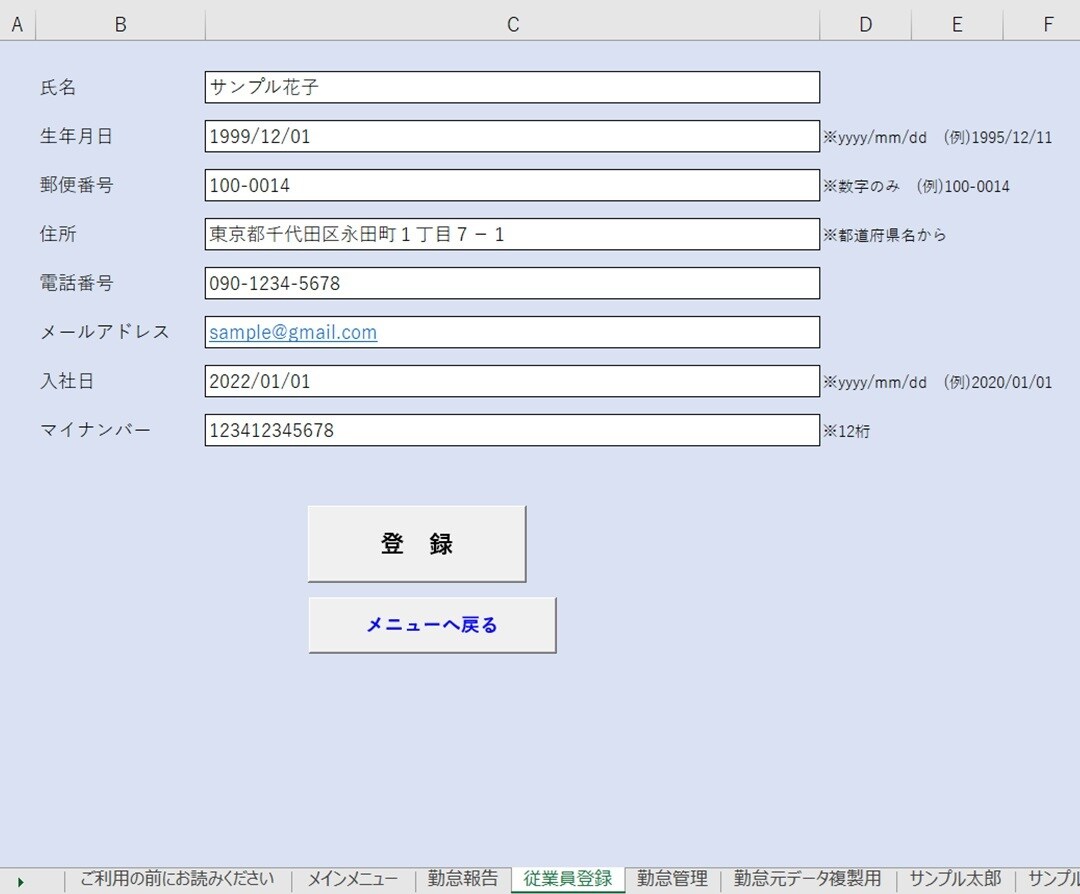Select column B header
1080x894 pixels.
tap(121, 25)
